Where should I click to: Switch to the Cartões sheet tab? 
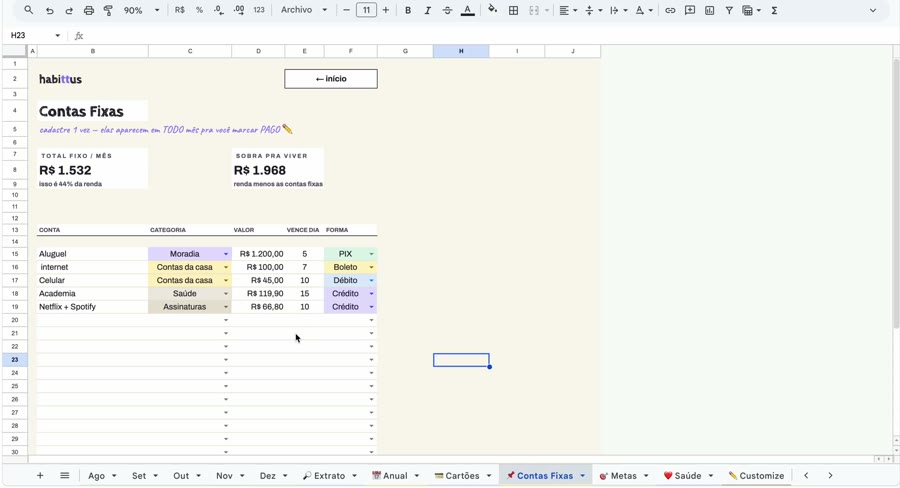coord(457,476)
